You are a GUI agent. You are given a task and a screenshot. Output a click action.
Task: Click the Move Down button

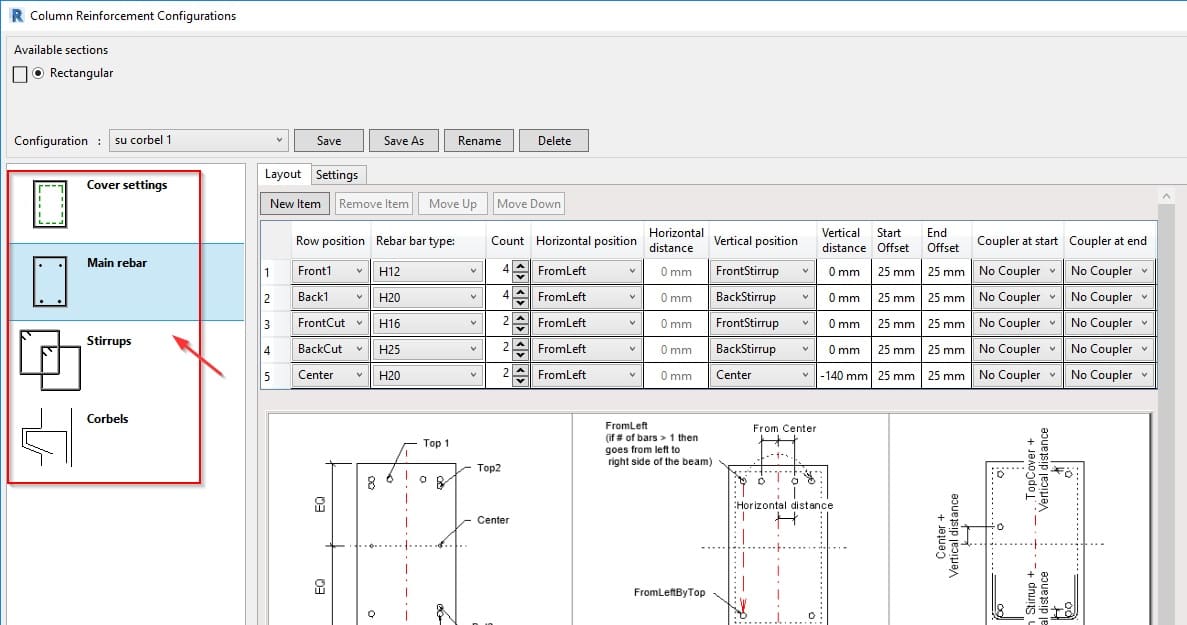pyautogui.click(x=529, y=204)
